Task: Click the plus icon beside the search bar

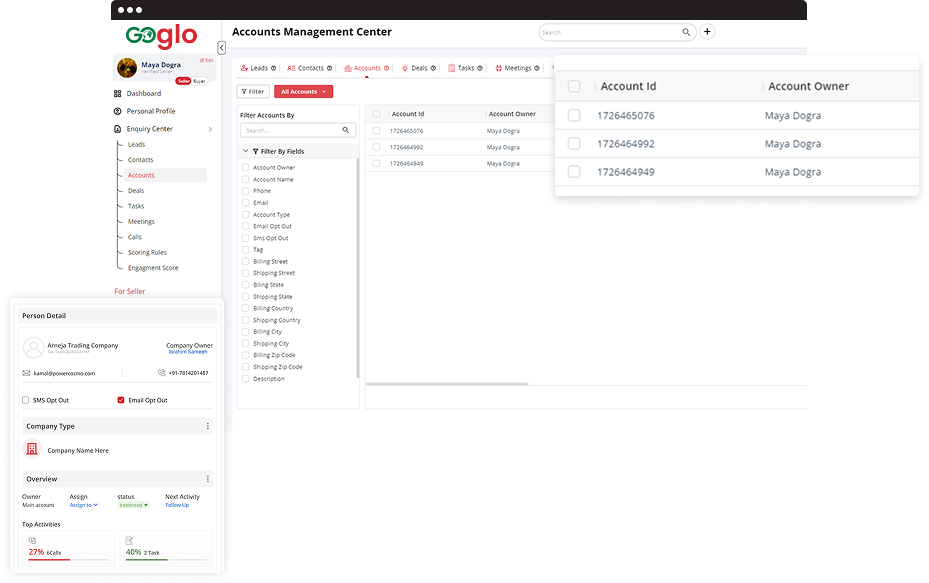Action: [x=708, y=32]
